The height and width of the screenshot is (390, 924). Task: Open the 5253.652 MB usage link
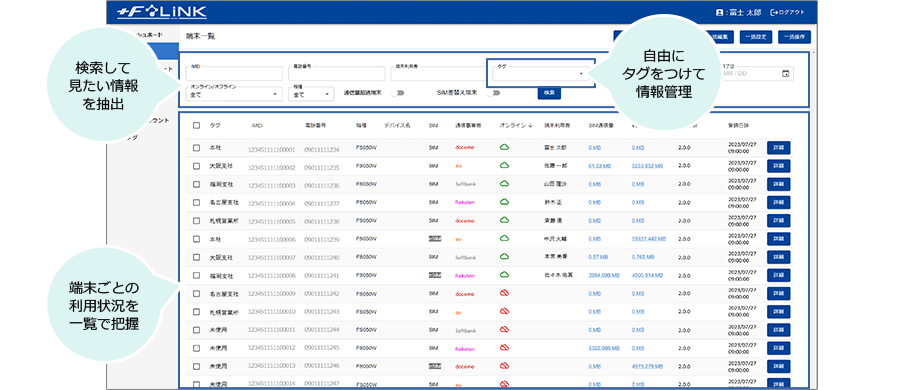(648, 166)
